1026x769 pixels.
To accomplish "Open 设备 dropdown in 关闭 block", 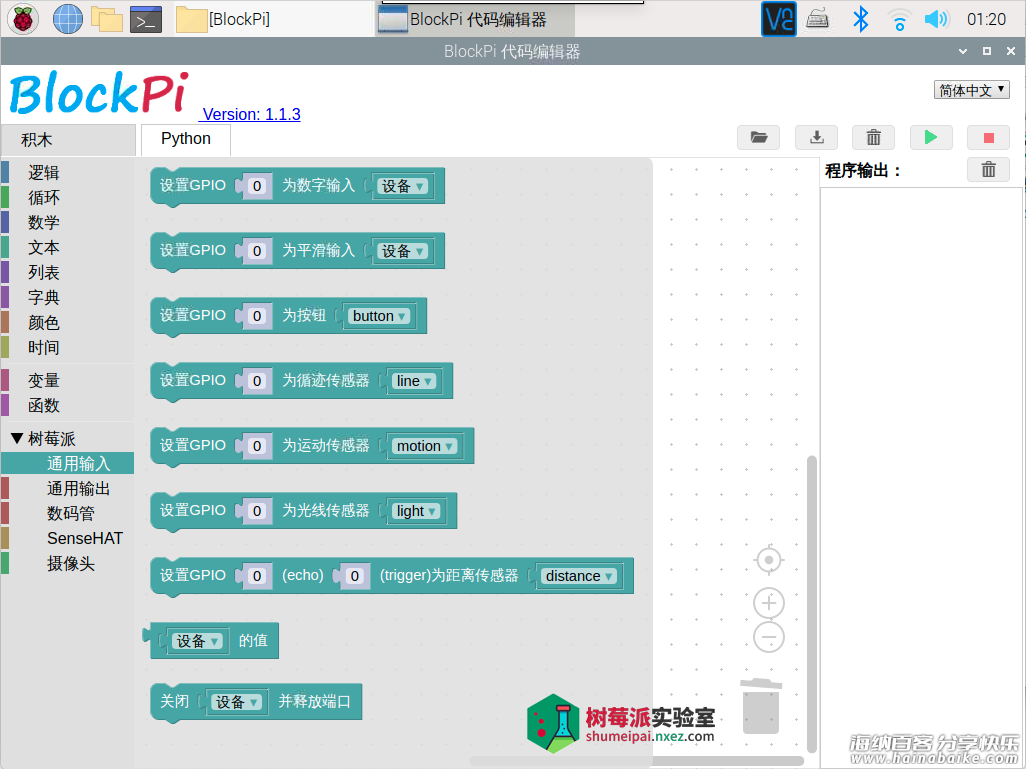I will [x=236, y=702].
